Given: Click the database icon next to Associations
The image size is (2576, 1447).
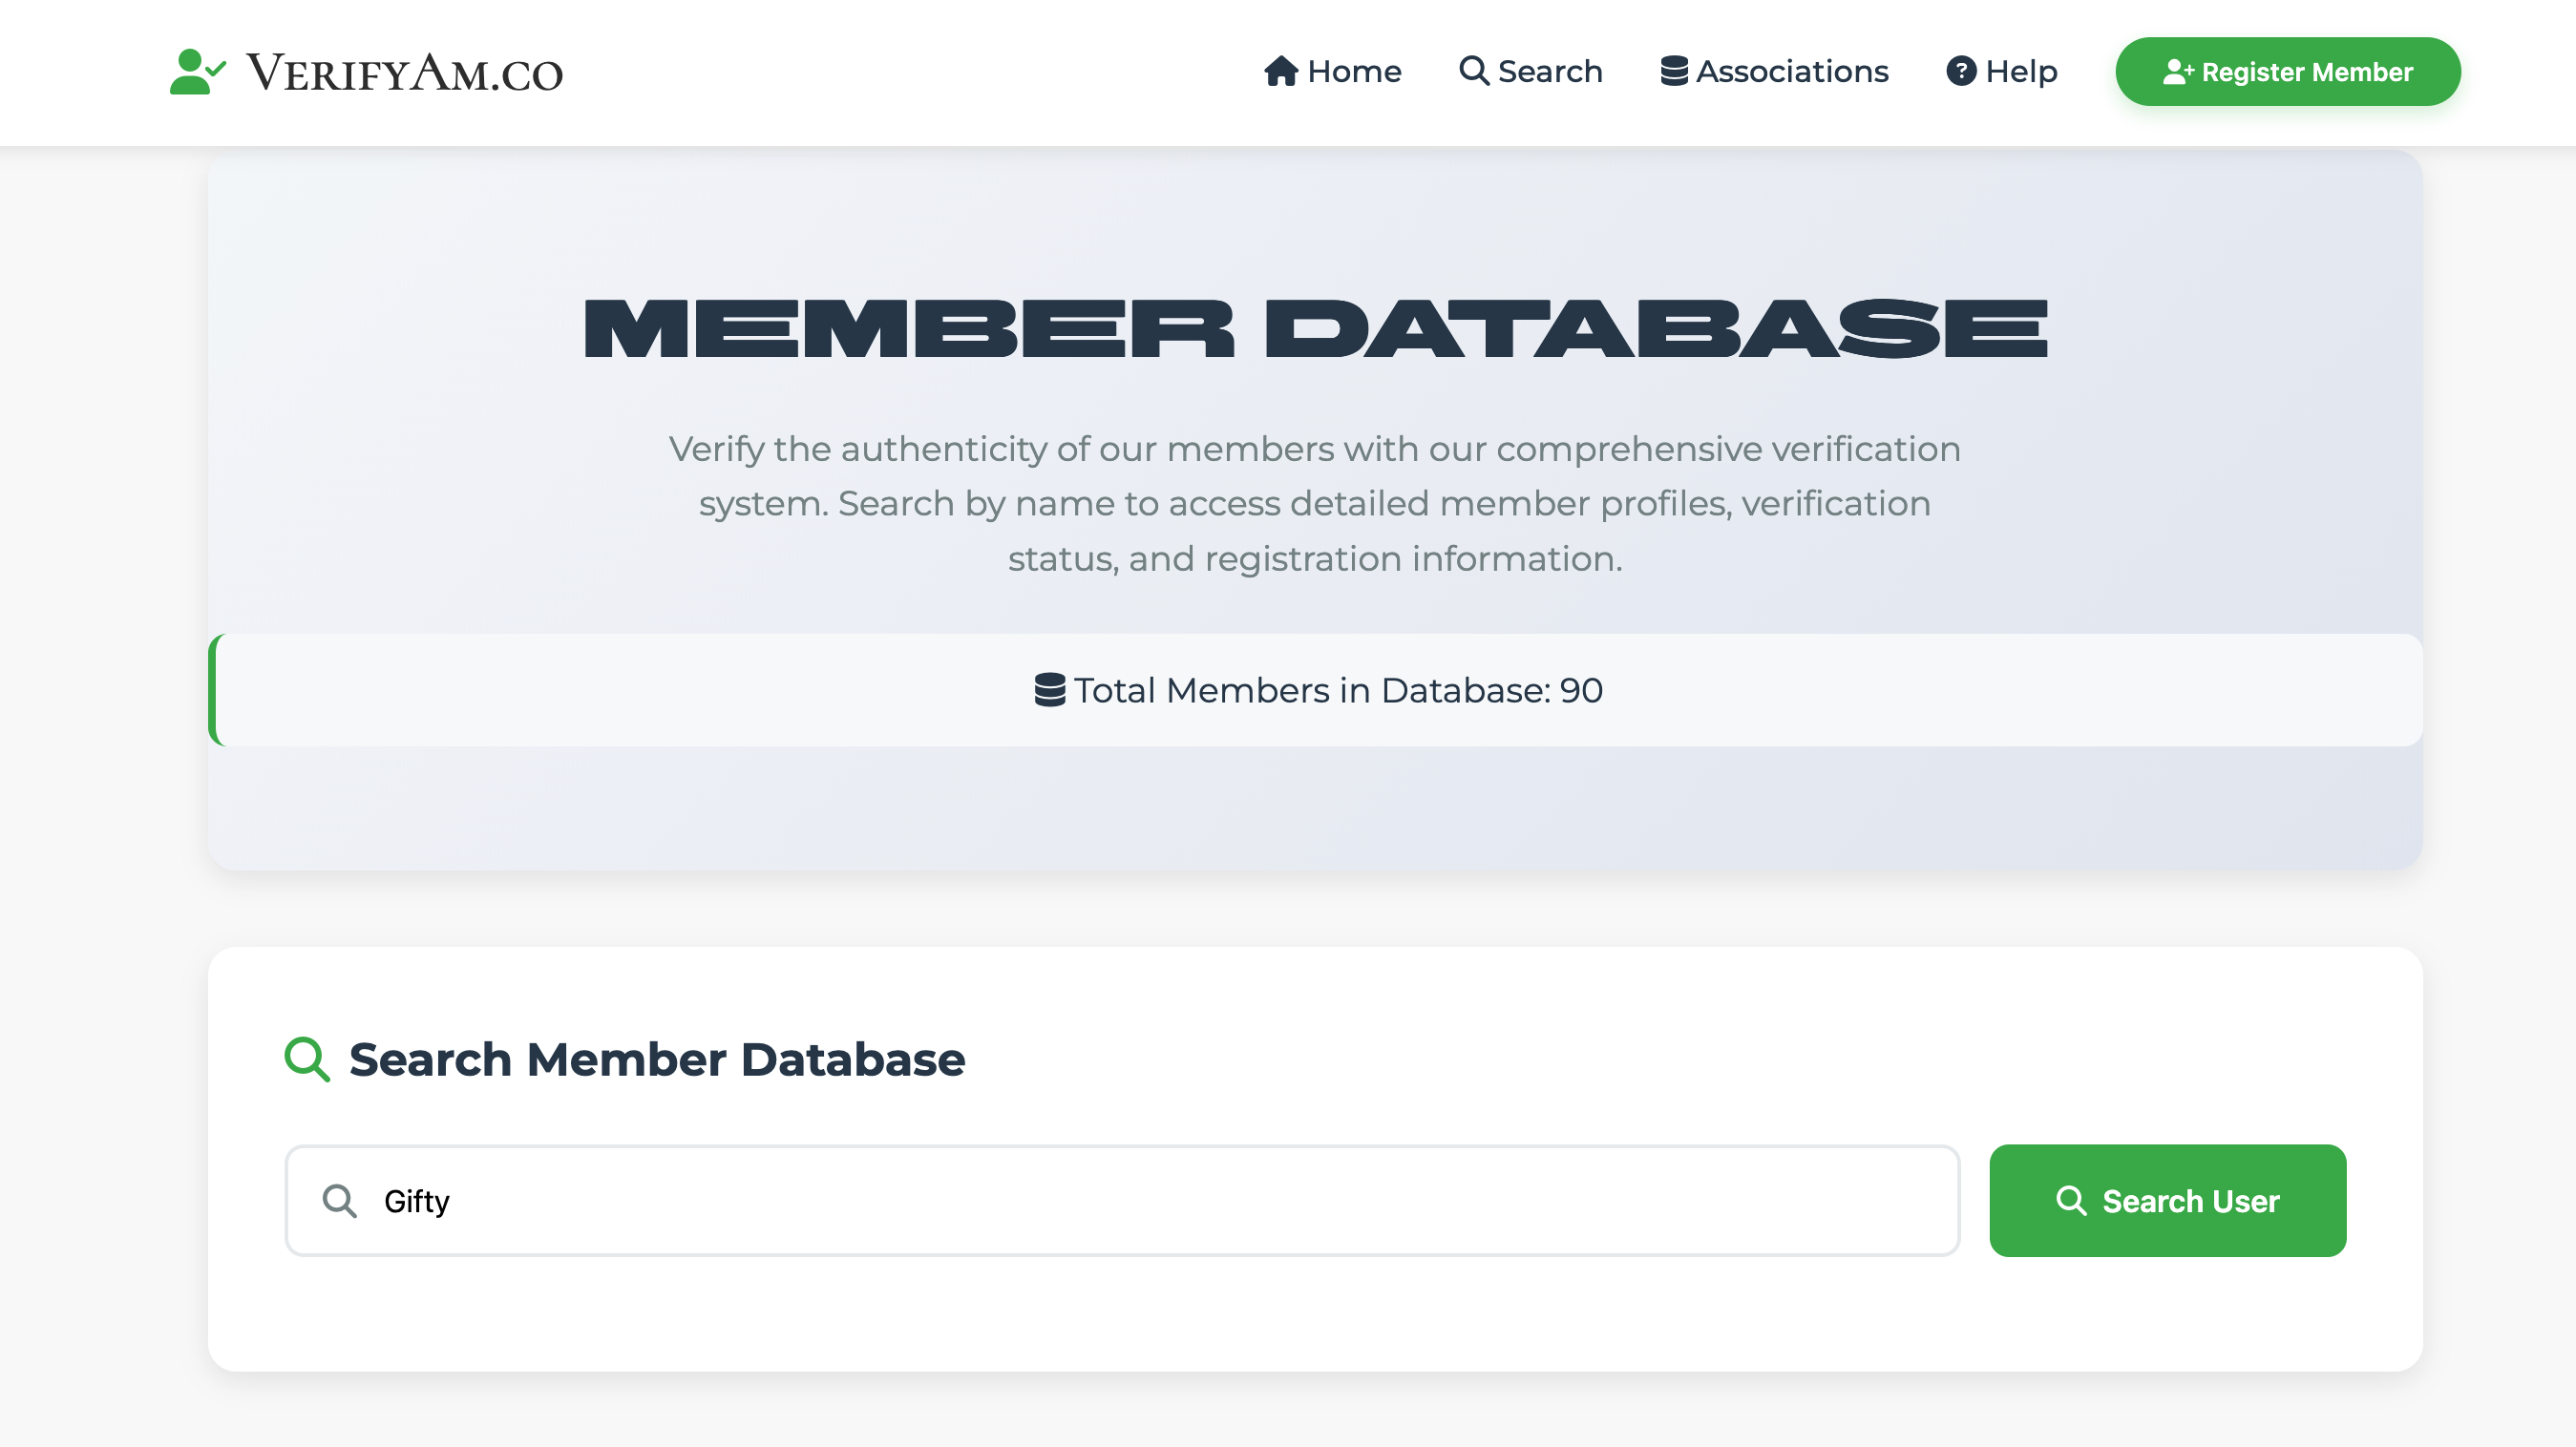Looking at the screenshot, I should coord(1673,71).
